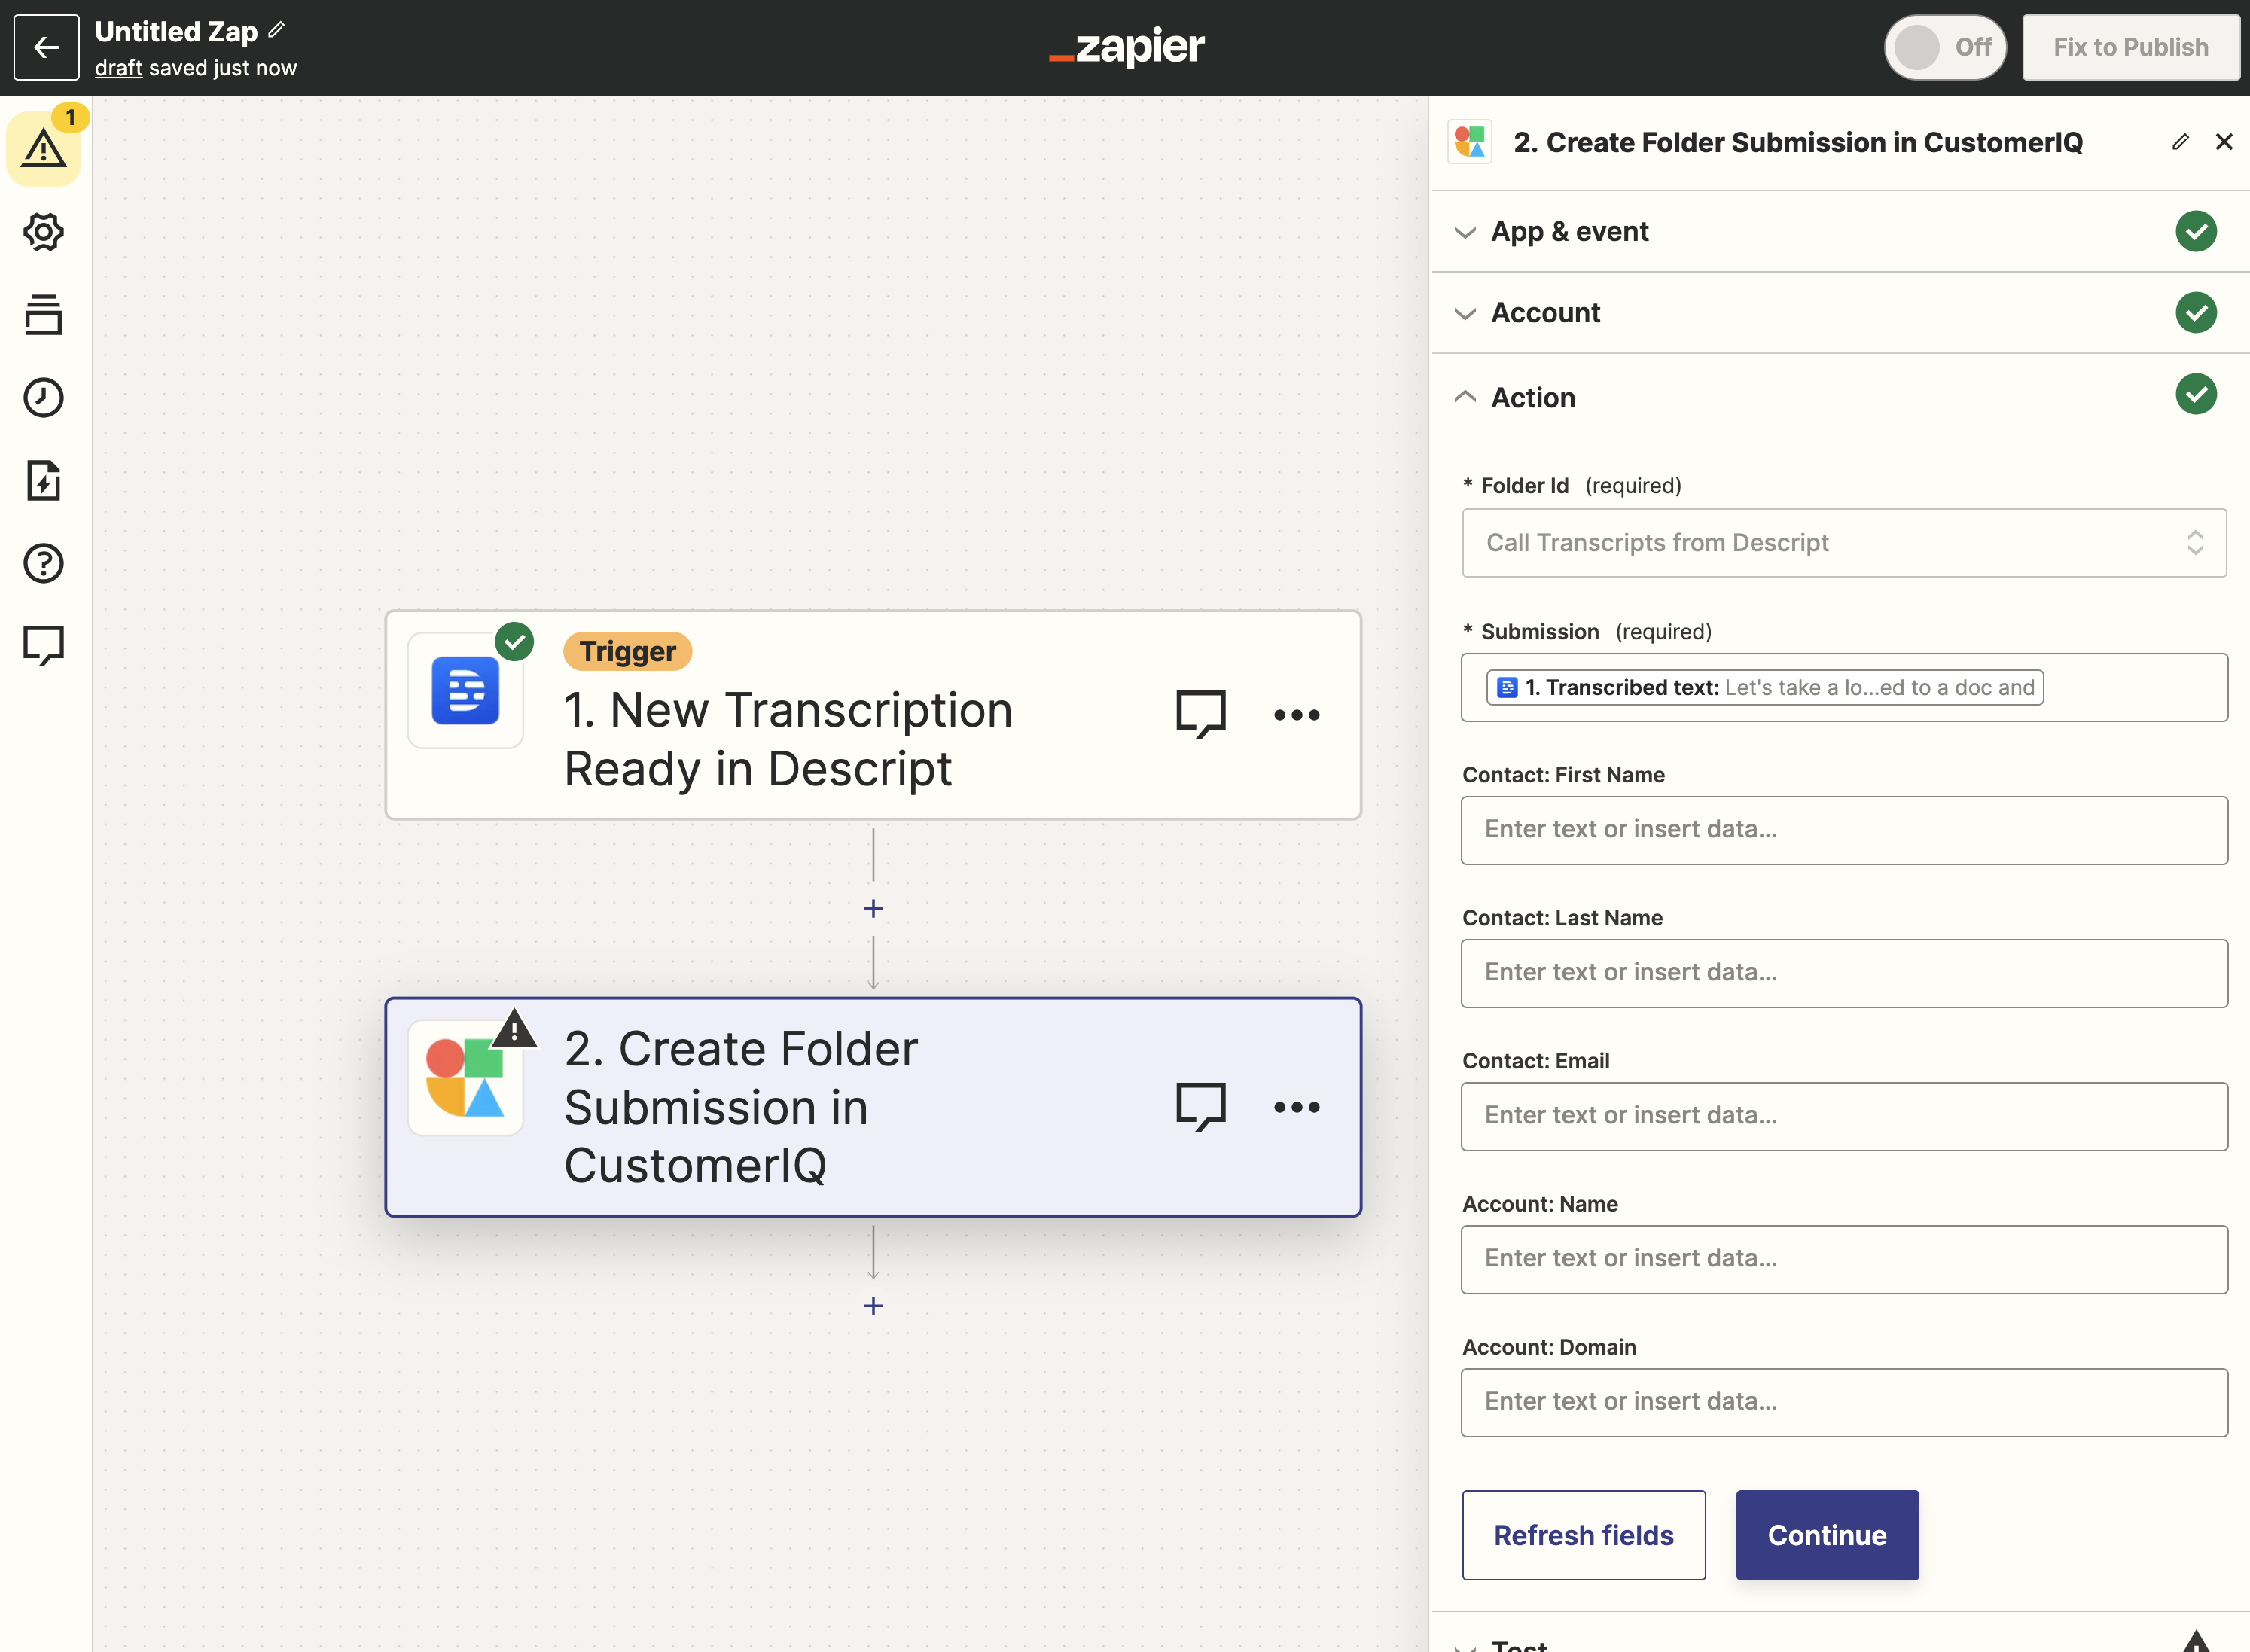Expand the Account section

[1545, 313]
